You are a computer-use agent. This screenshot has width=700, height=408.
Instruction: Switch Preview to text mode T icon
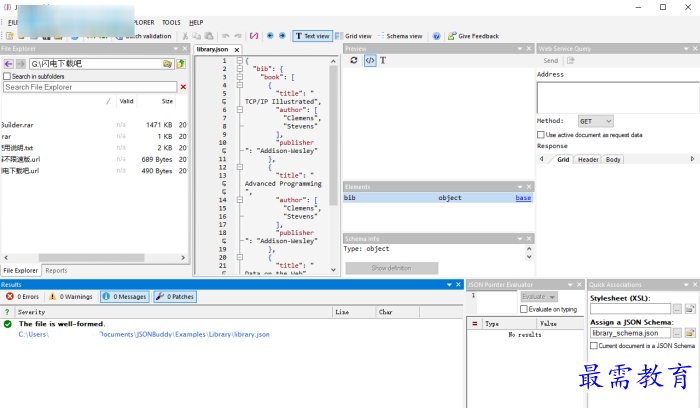pos(383,60)
